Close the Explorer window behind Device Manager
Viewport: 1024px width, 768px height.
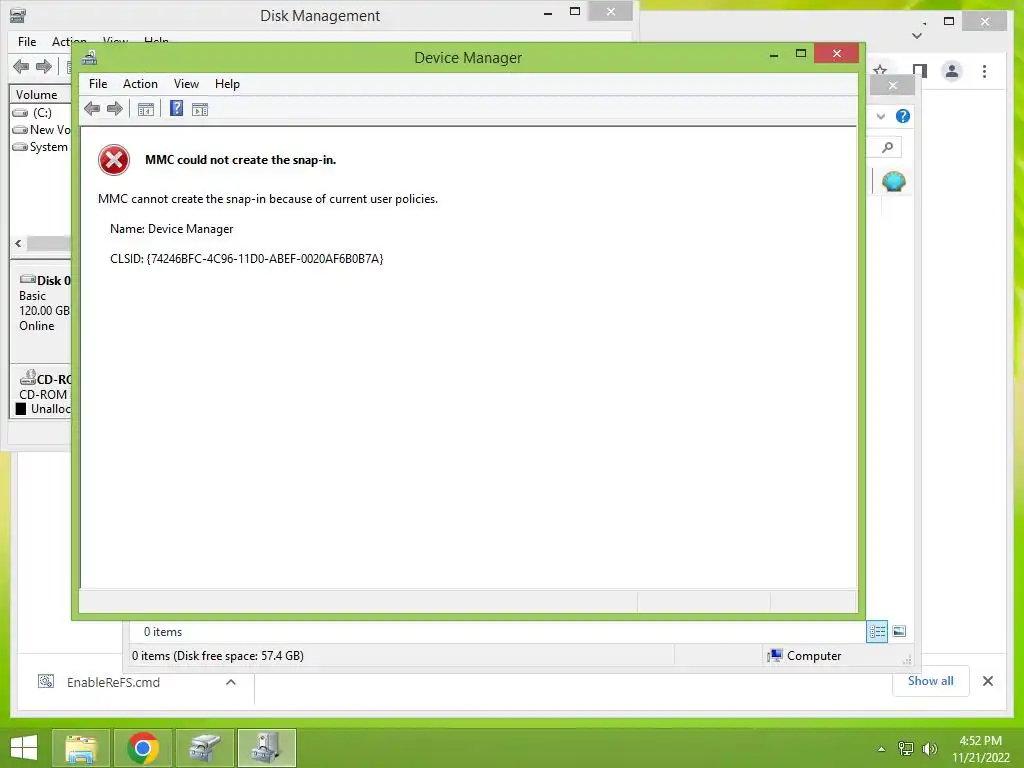(893, 86)
